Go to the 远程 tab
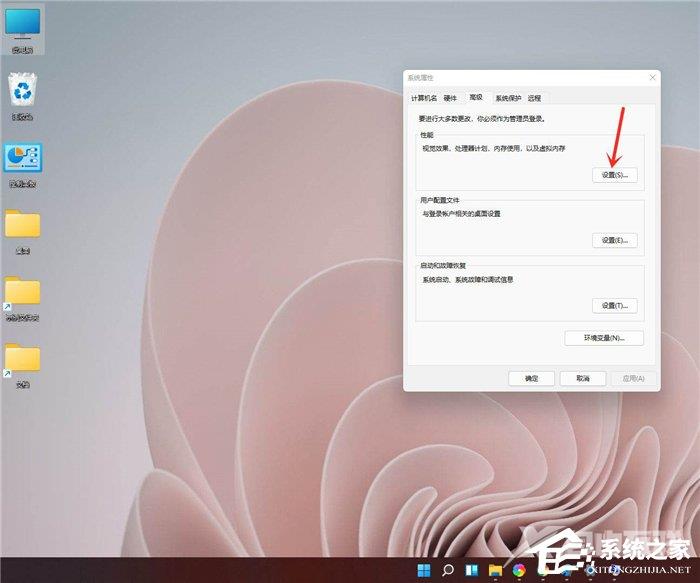The image size is (700, 583). point(534,98)
